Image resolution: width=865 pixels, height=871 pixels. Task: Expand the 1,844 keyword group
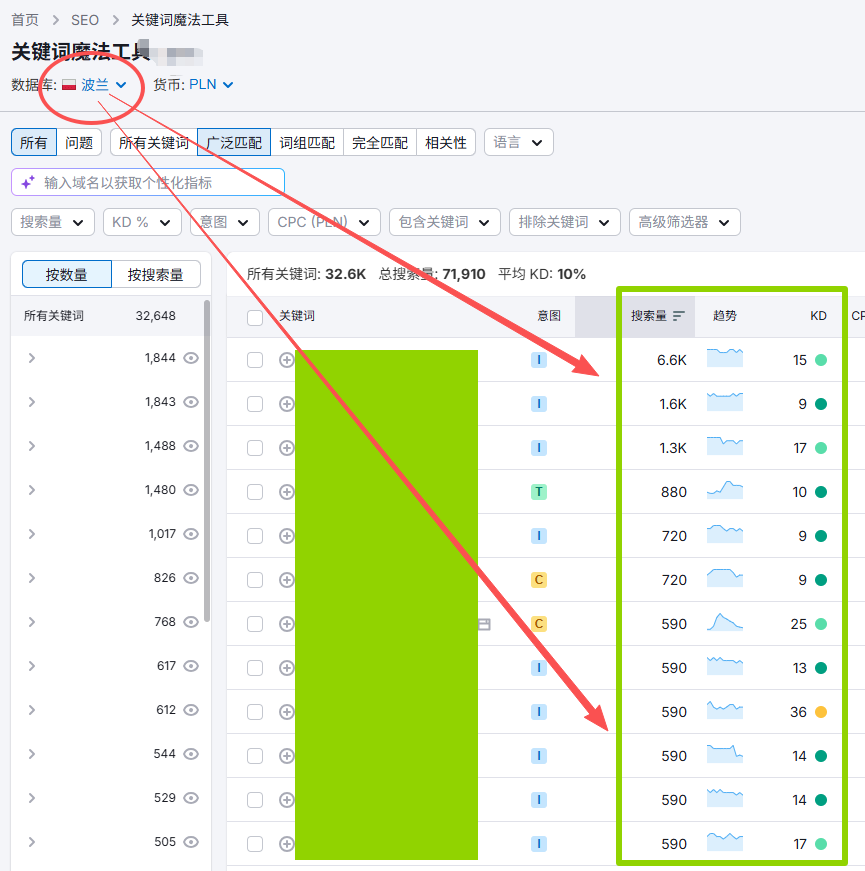point(32,358)
